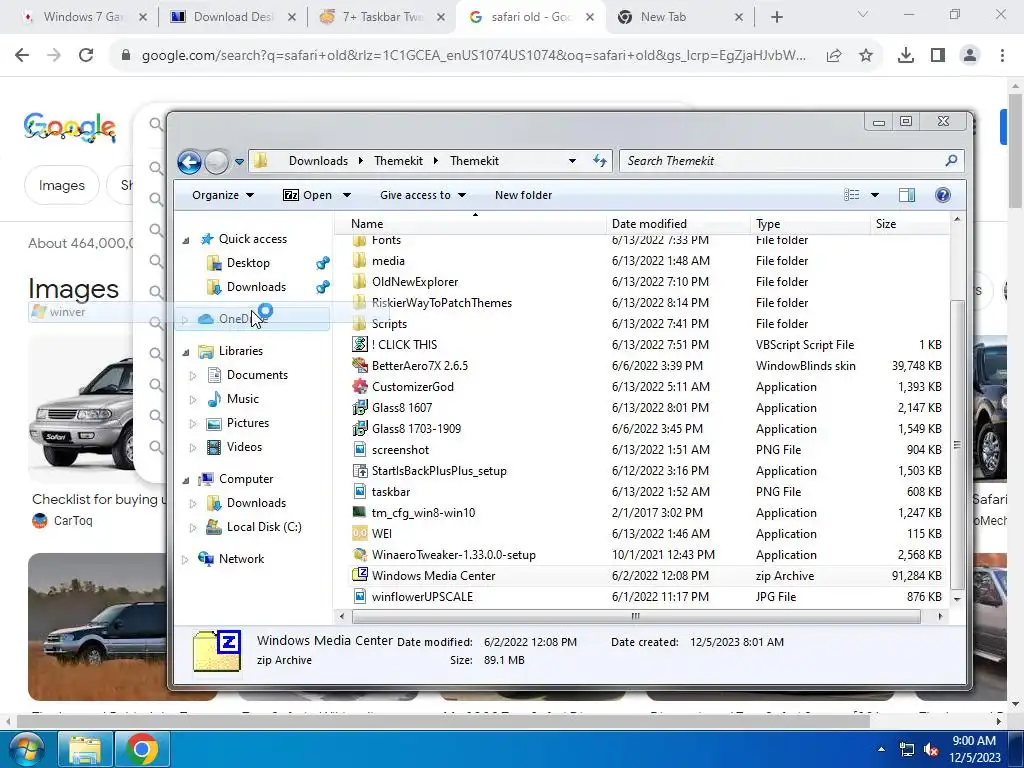
Task: Expand the Documents library arrow
Action: [x=193, y=376]
